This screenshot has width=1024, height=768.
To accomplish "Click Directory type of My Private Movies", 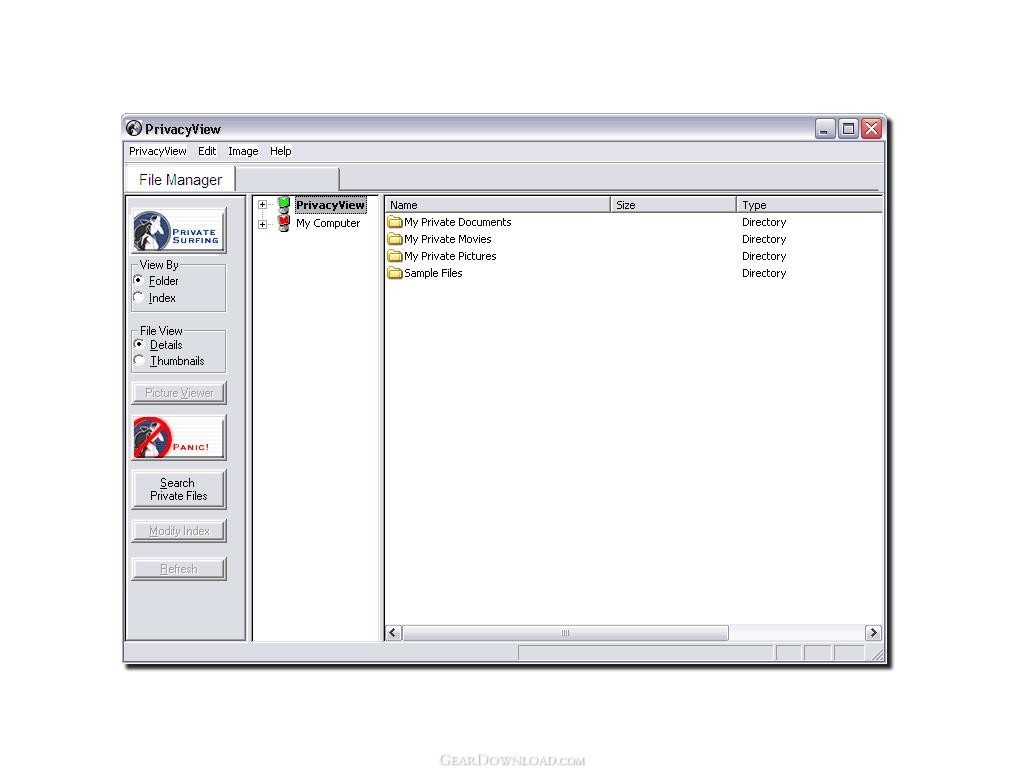I will point(764,239).
